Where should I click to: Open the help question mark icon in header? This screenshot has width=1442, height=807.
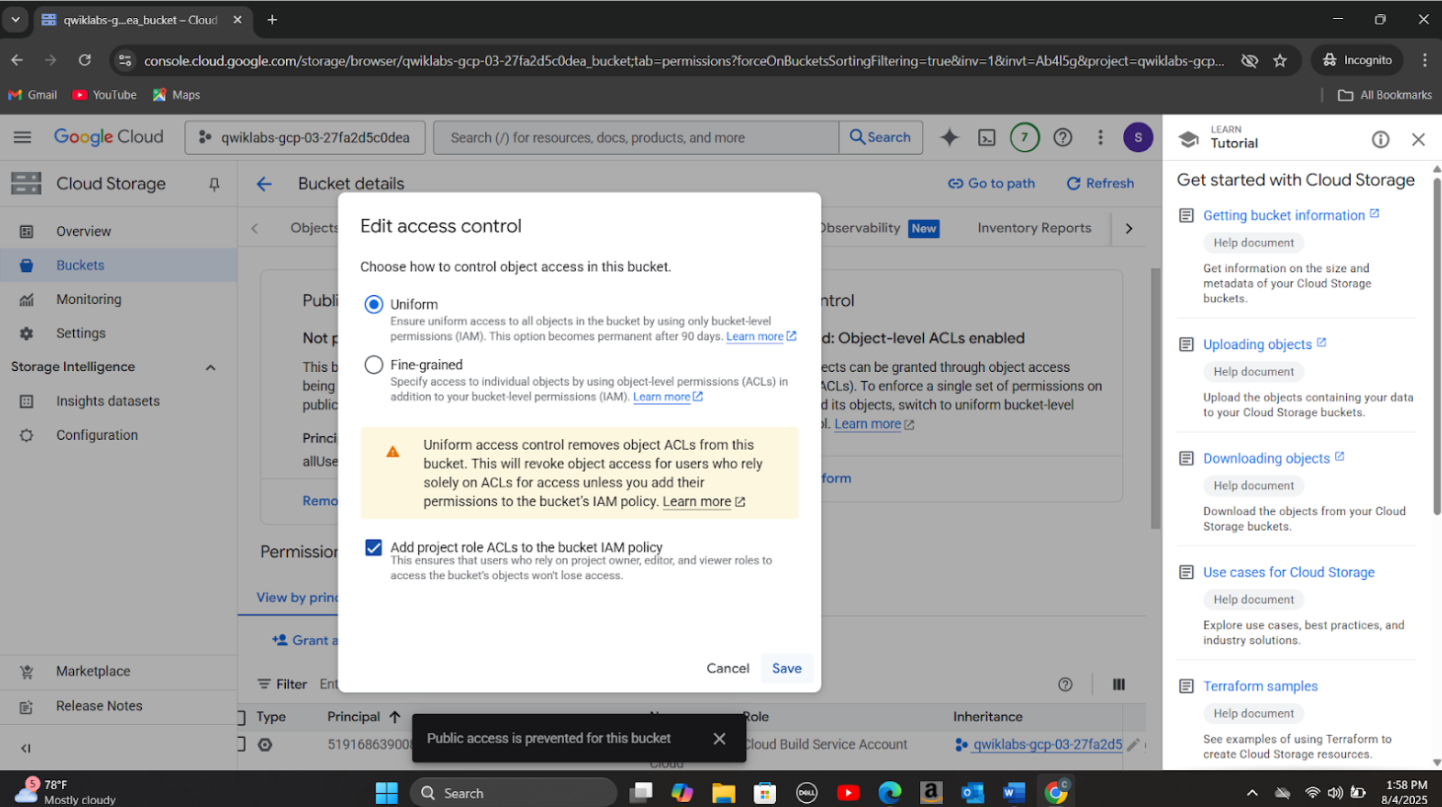click(1063, 138)
